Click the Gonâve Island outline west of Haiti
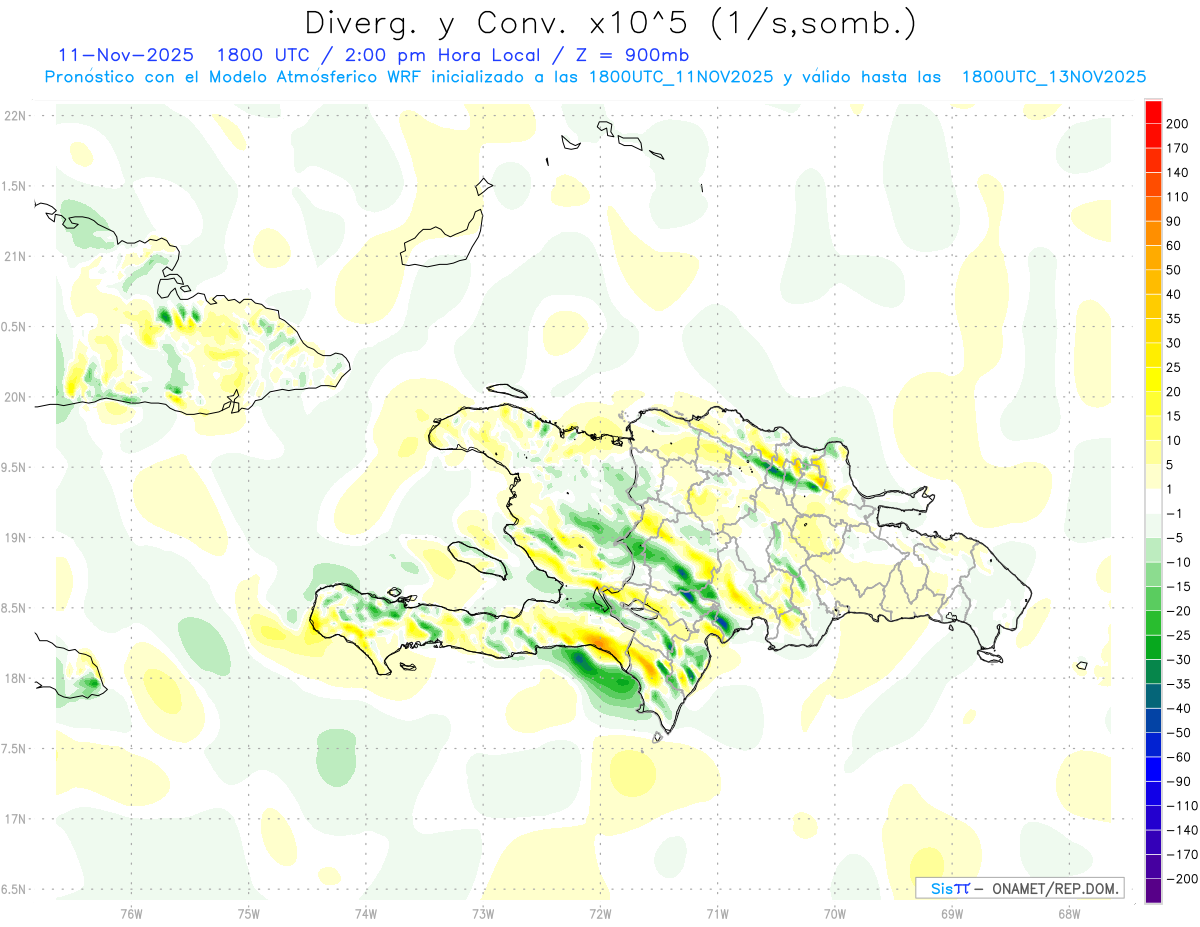This screenshot has height=927, width=1200. click(476, 560)
